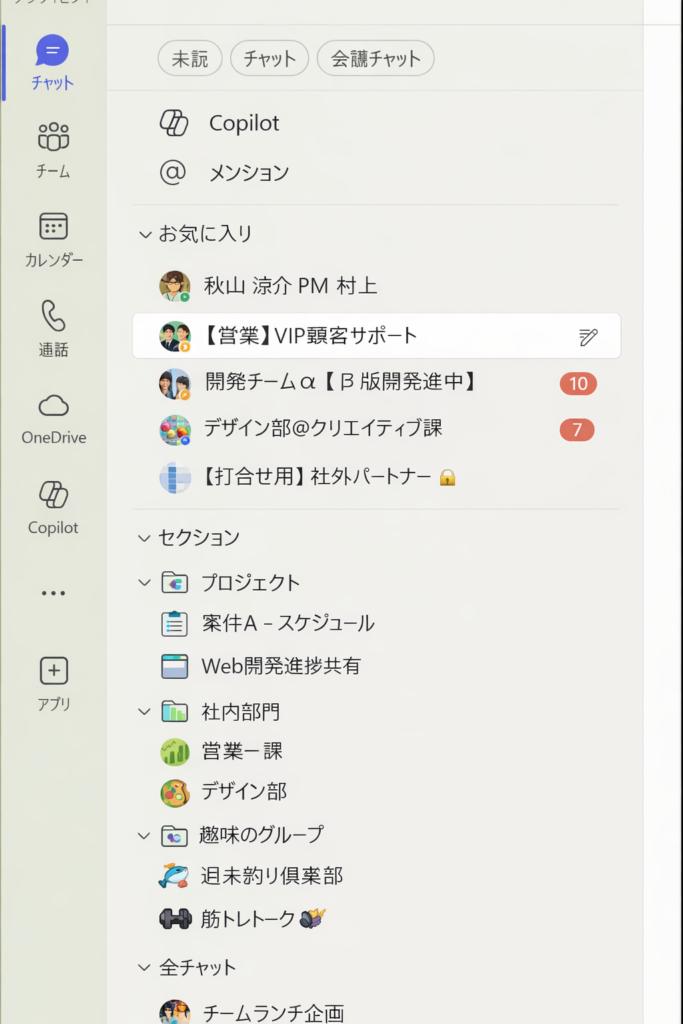Open Copilot in the chat list
This screenshot has height=1024, width=683.
pyautogui.click(x=243, y=124)
